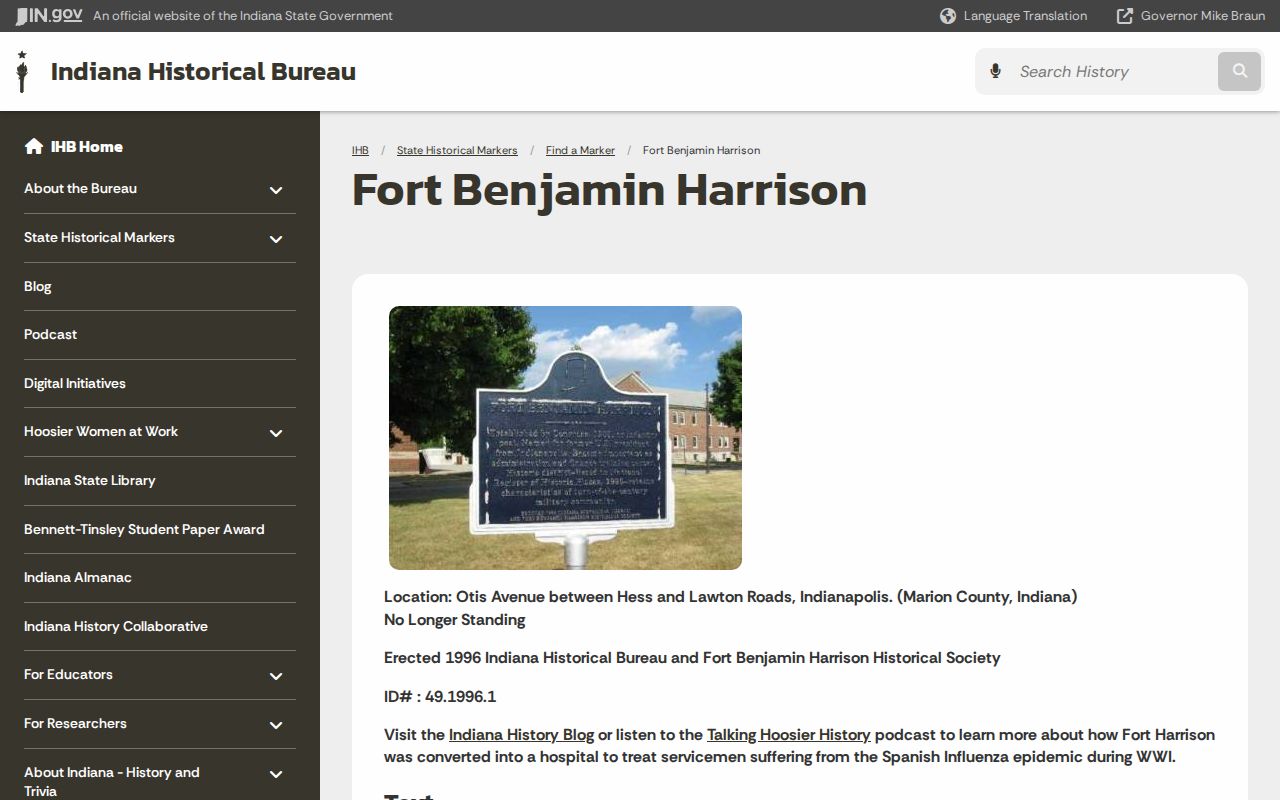Click the house icon beside IHB Home
Image resolution: width=1280 pixels, height=800 pixels.
pos(34,146)
